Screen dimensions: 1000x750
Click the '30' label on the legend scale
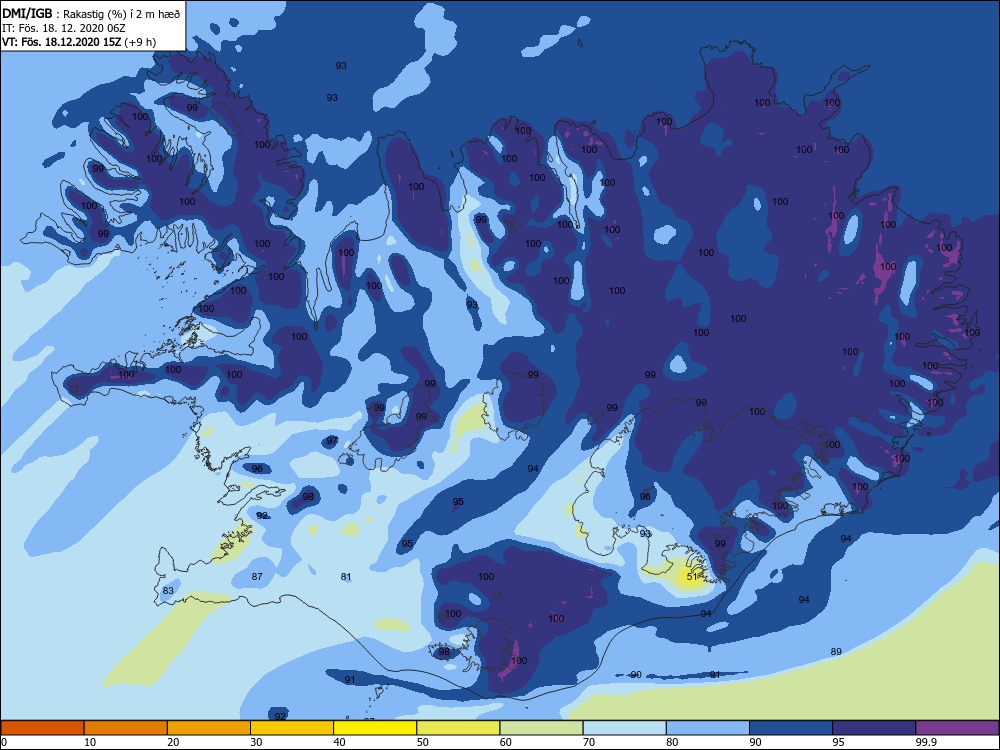tap(256, 742)
